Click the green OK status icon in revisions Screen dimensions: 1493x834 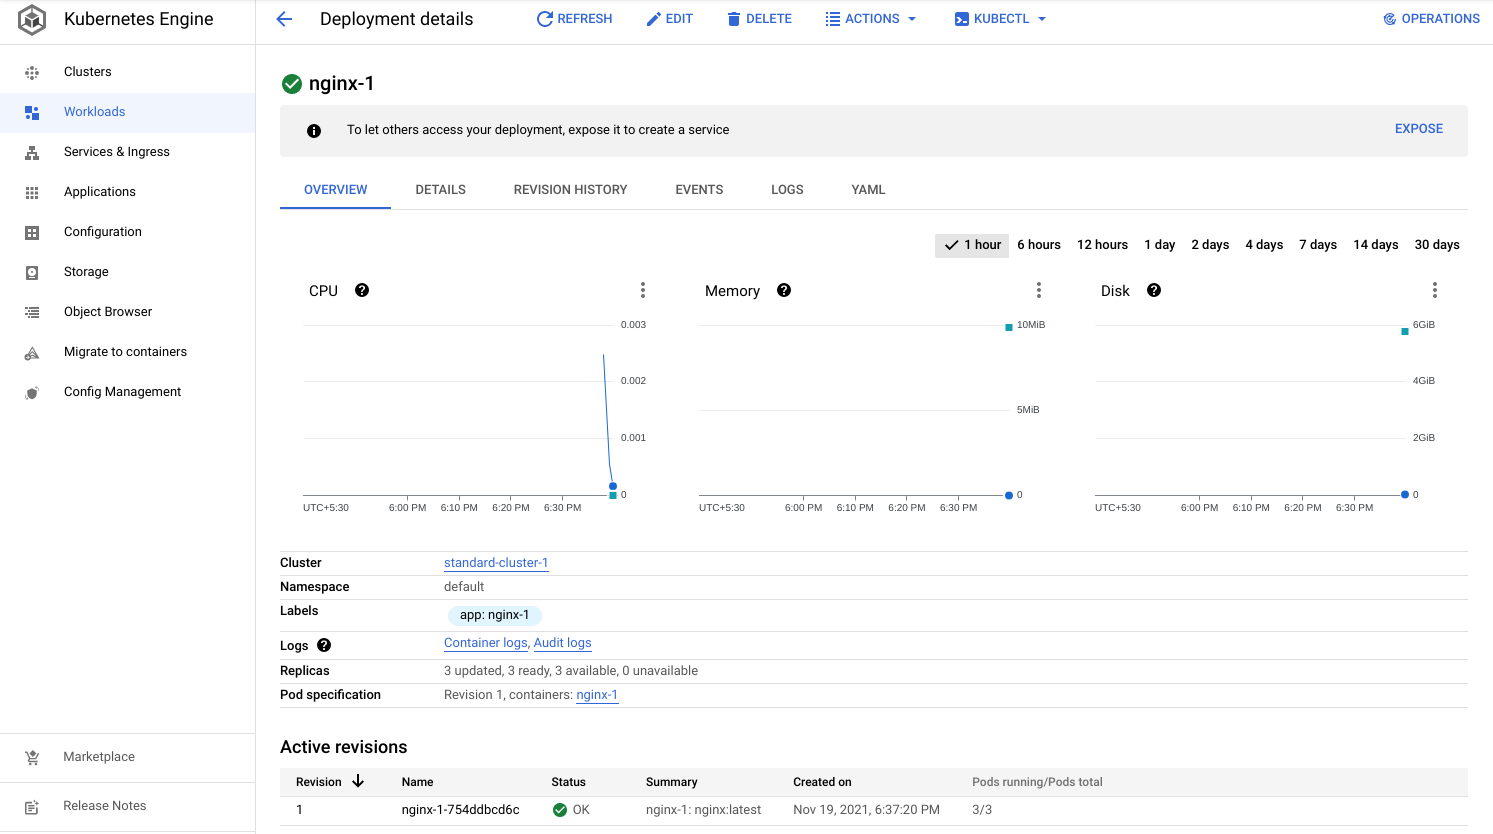click(560, 810)
